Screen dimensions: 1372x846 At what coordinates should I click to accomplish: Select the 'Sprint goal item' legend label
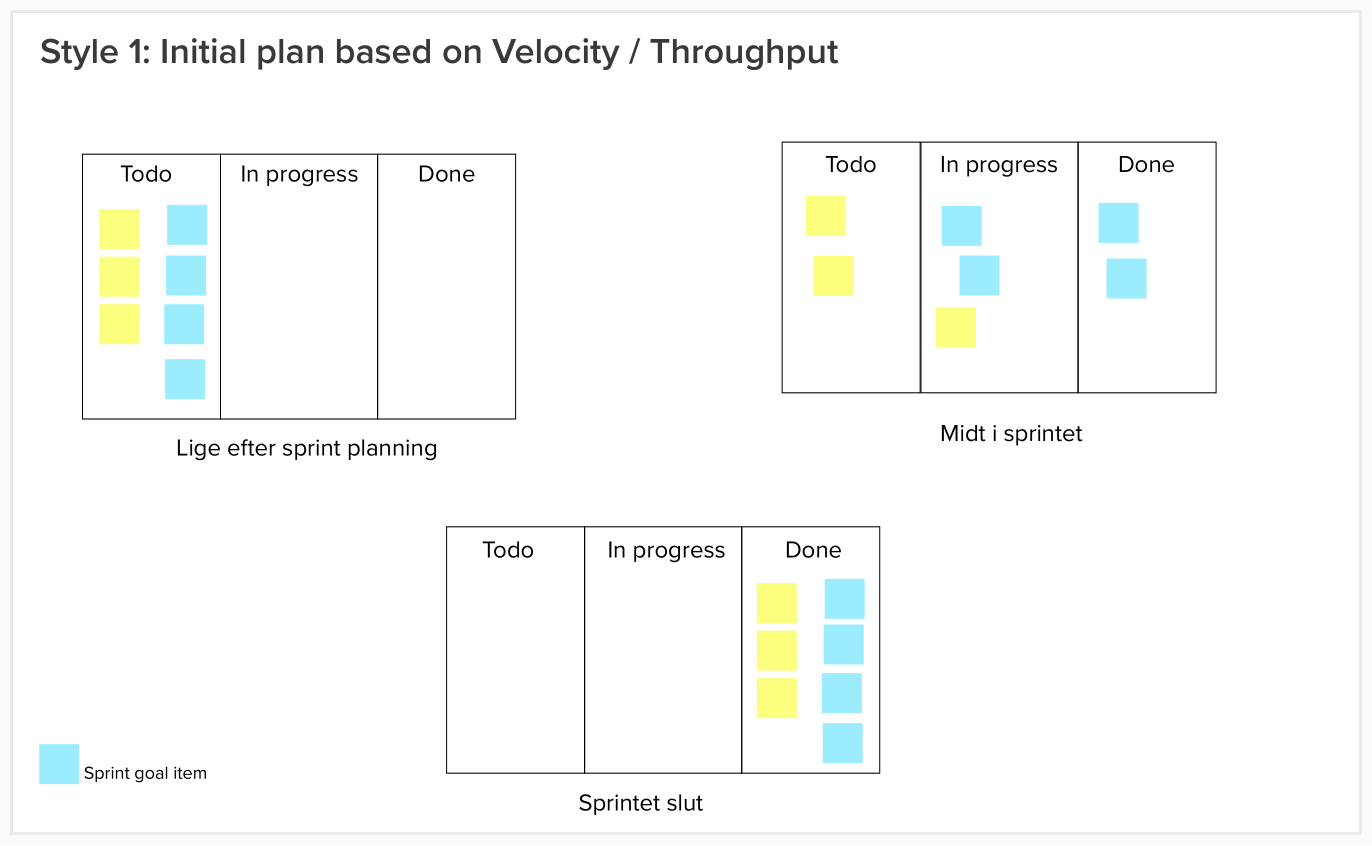(x=145, y=773)
